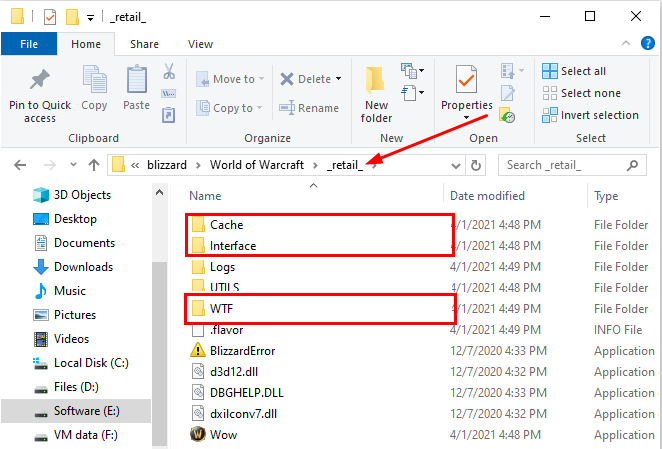Open the Easy access menu icon
Viewport: 662px width, 449px height.
pos(413,93)
